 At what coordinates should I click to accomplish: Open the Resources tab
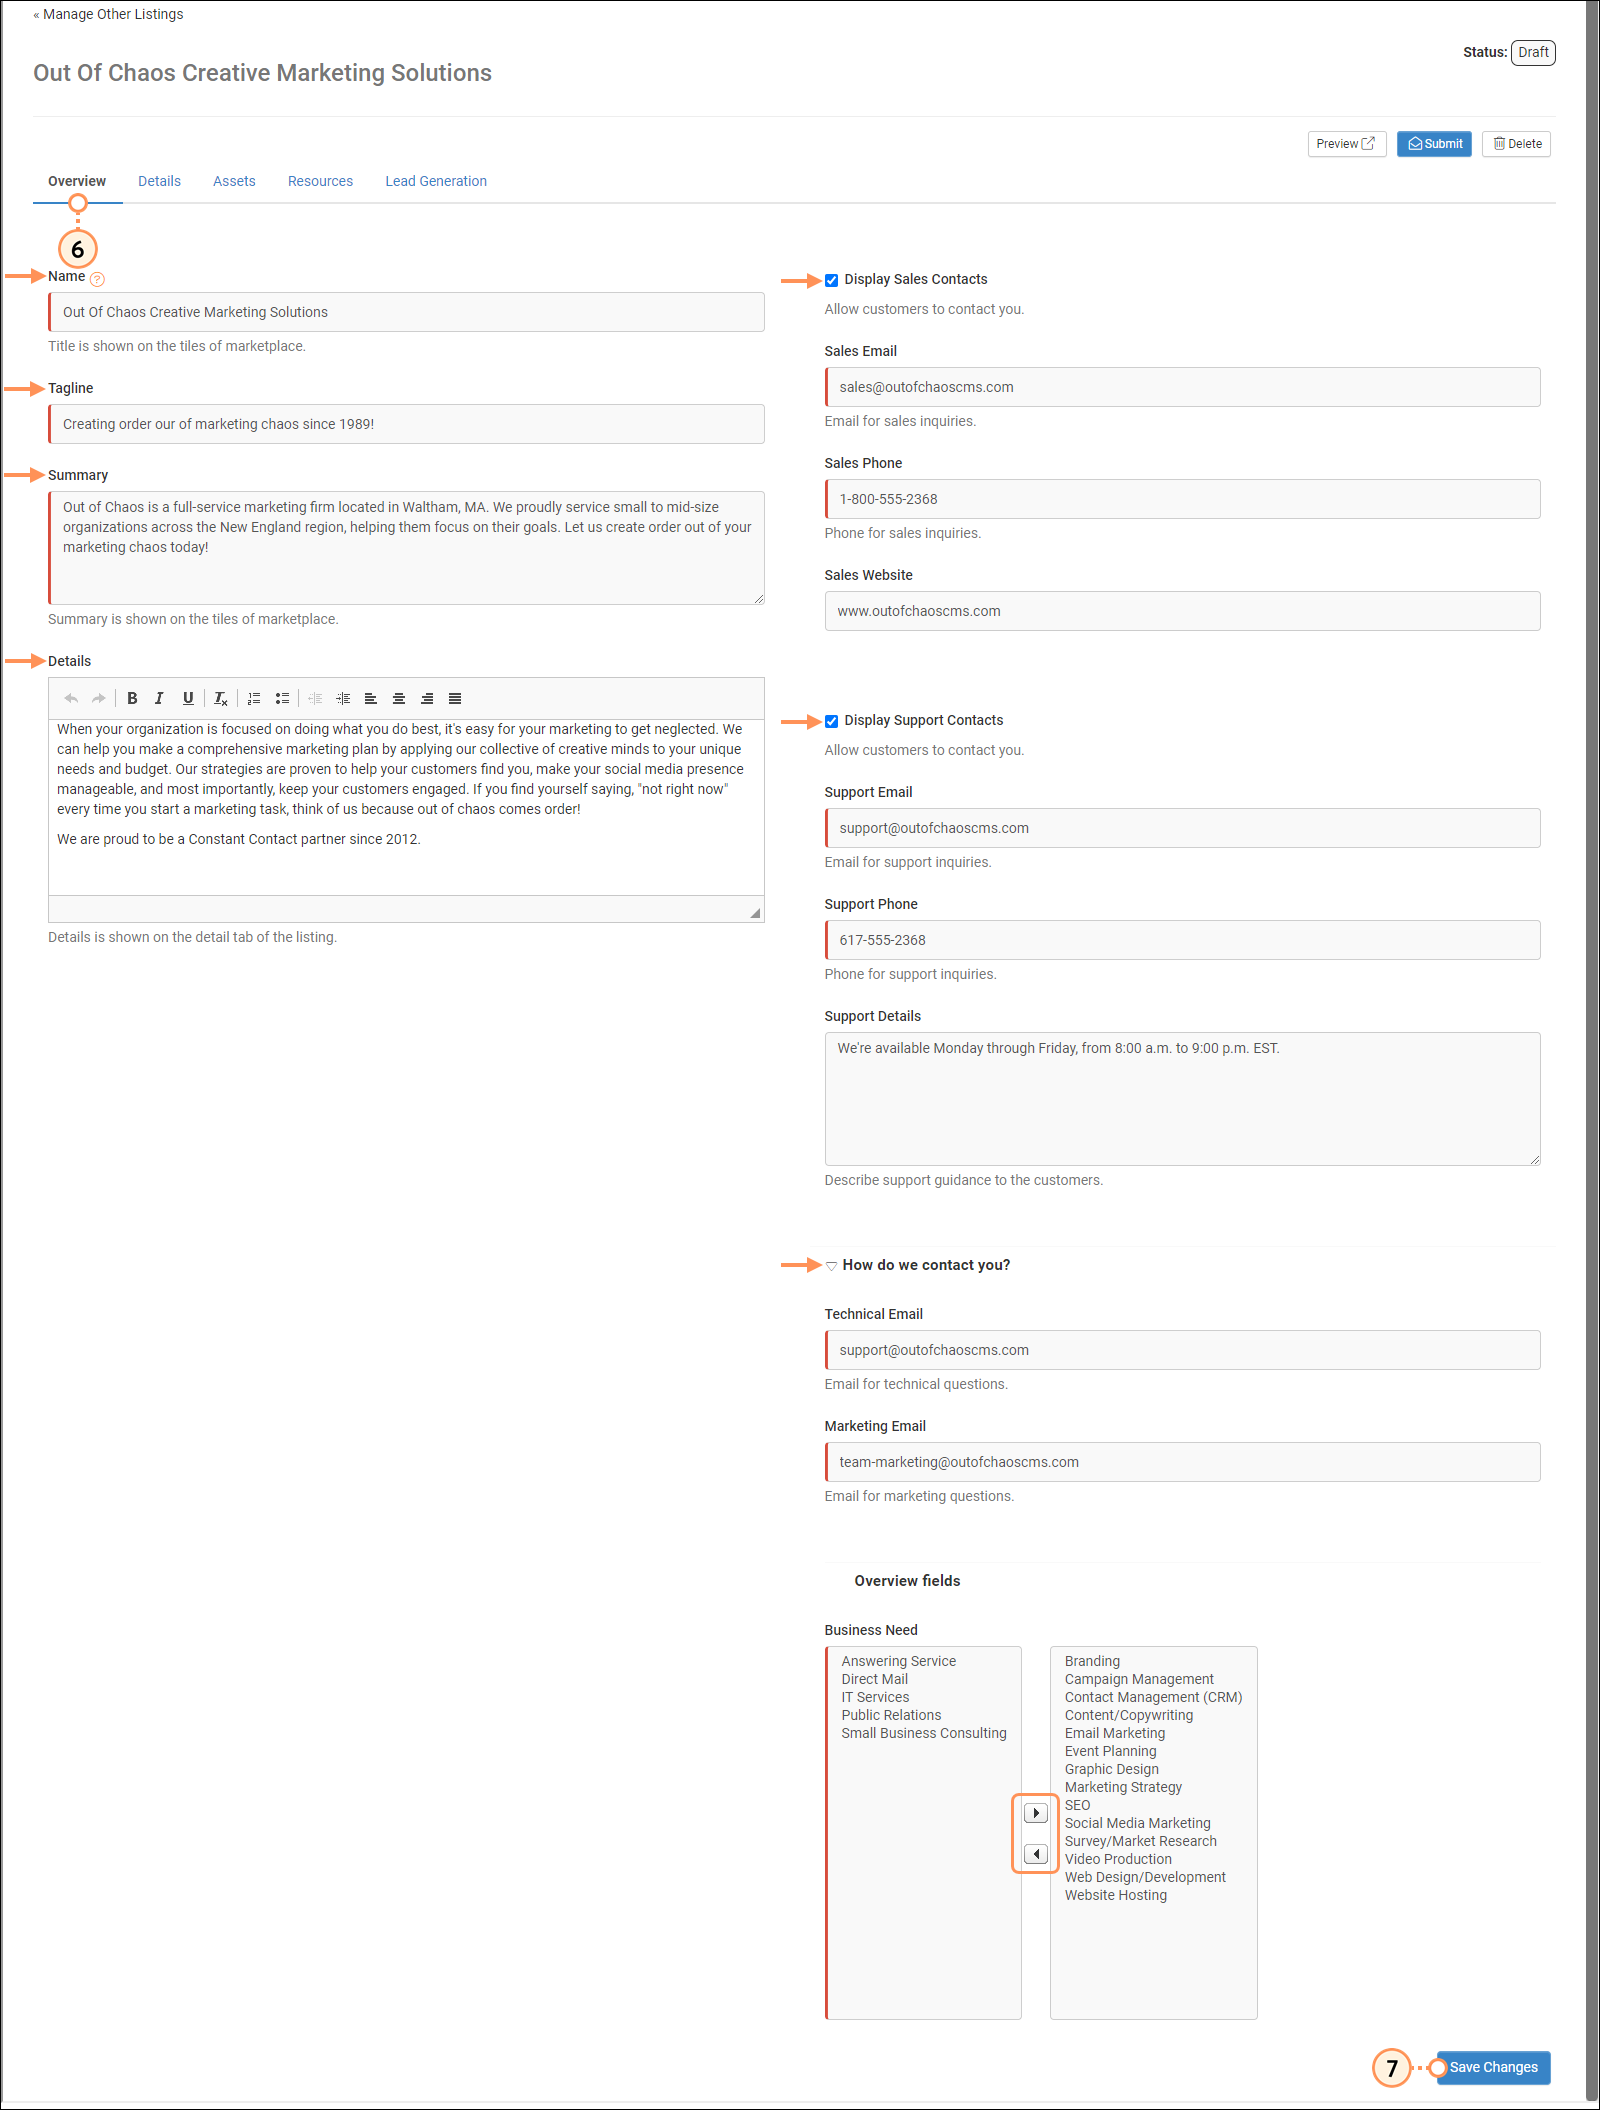320,181
